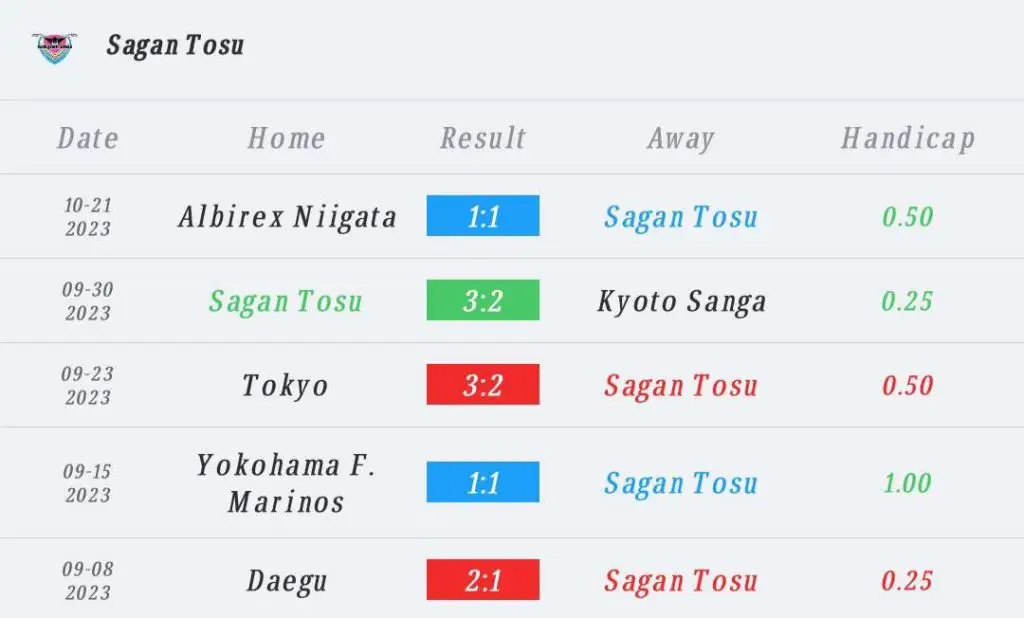Open the blue 1:1 Albirex Niigata result badge
1024x618 pixels.
click(x=483, y=216)
